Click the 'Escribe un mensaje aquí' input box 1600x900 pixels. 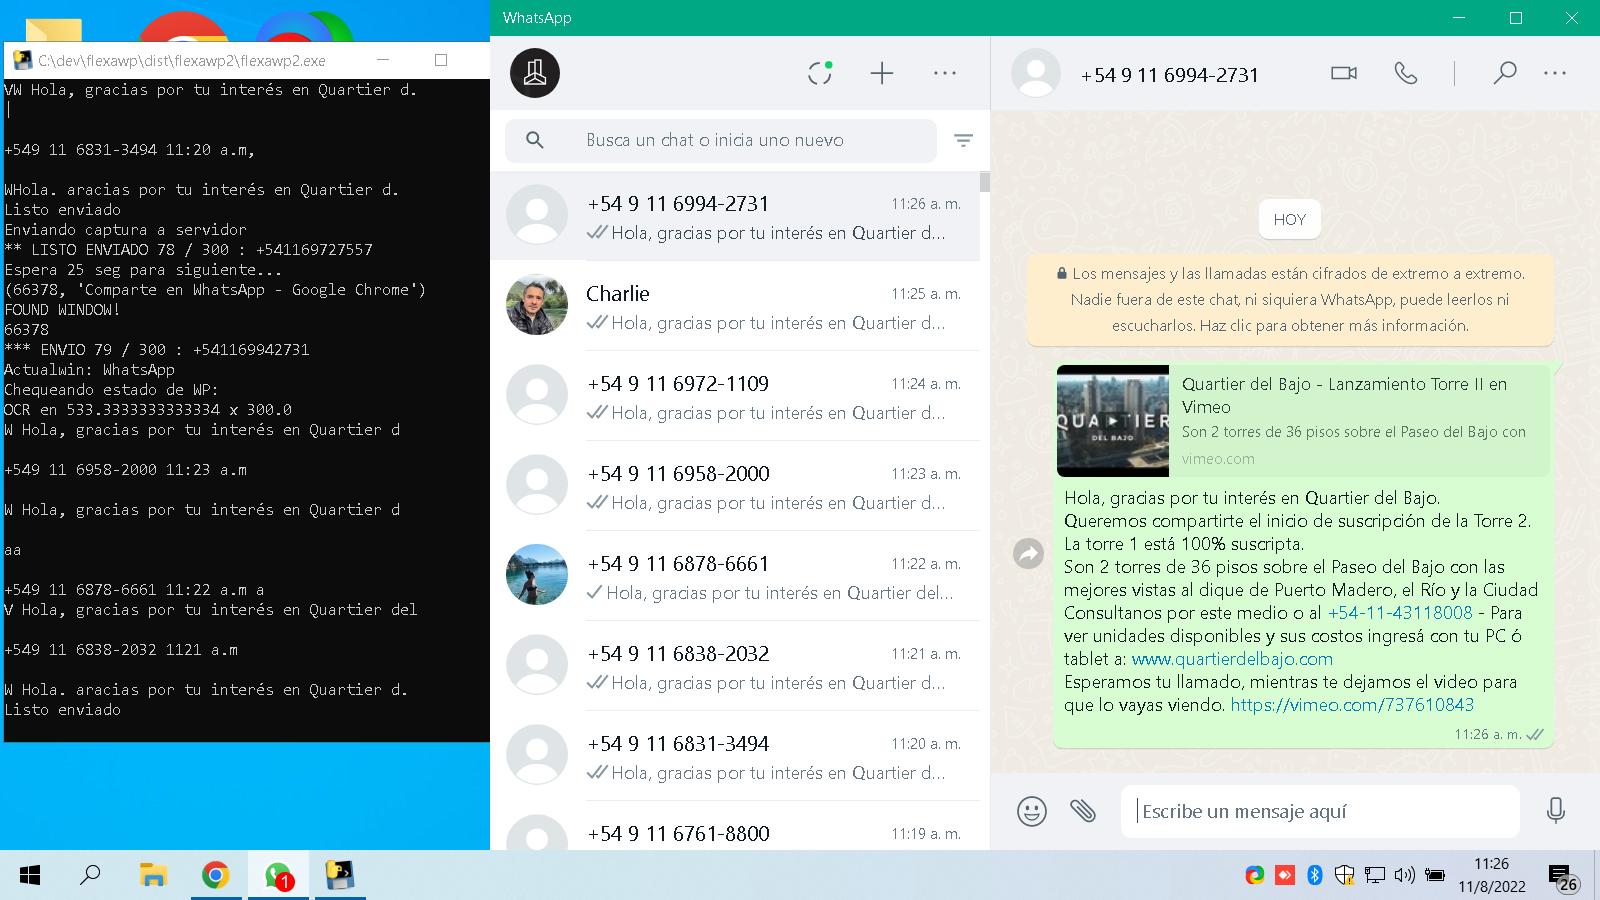1320,811
